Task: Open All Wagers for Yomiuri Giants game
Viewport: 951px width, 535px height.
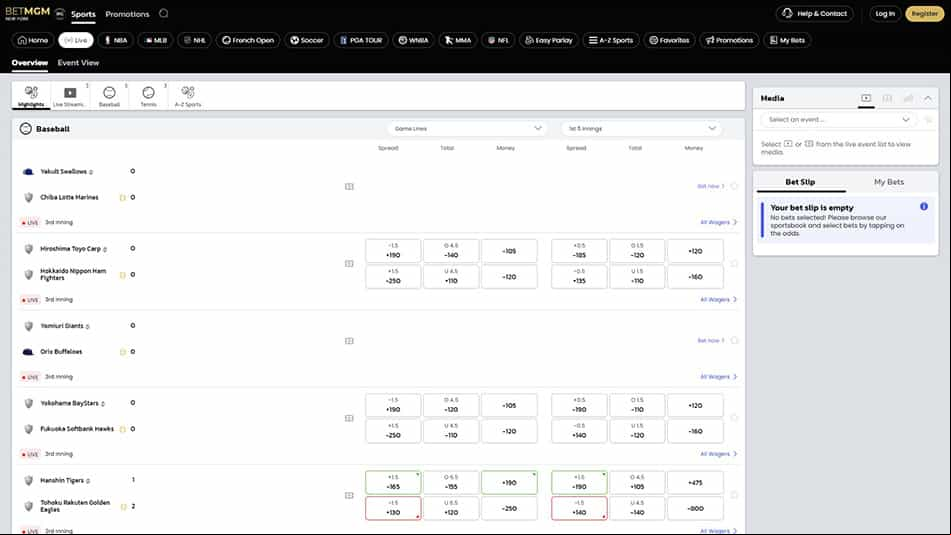Action: [719, 377]
